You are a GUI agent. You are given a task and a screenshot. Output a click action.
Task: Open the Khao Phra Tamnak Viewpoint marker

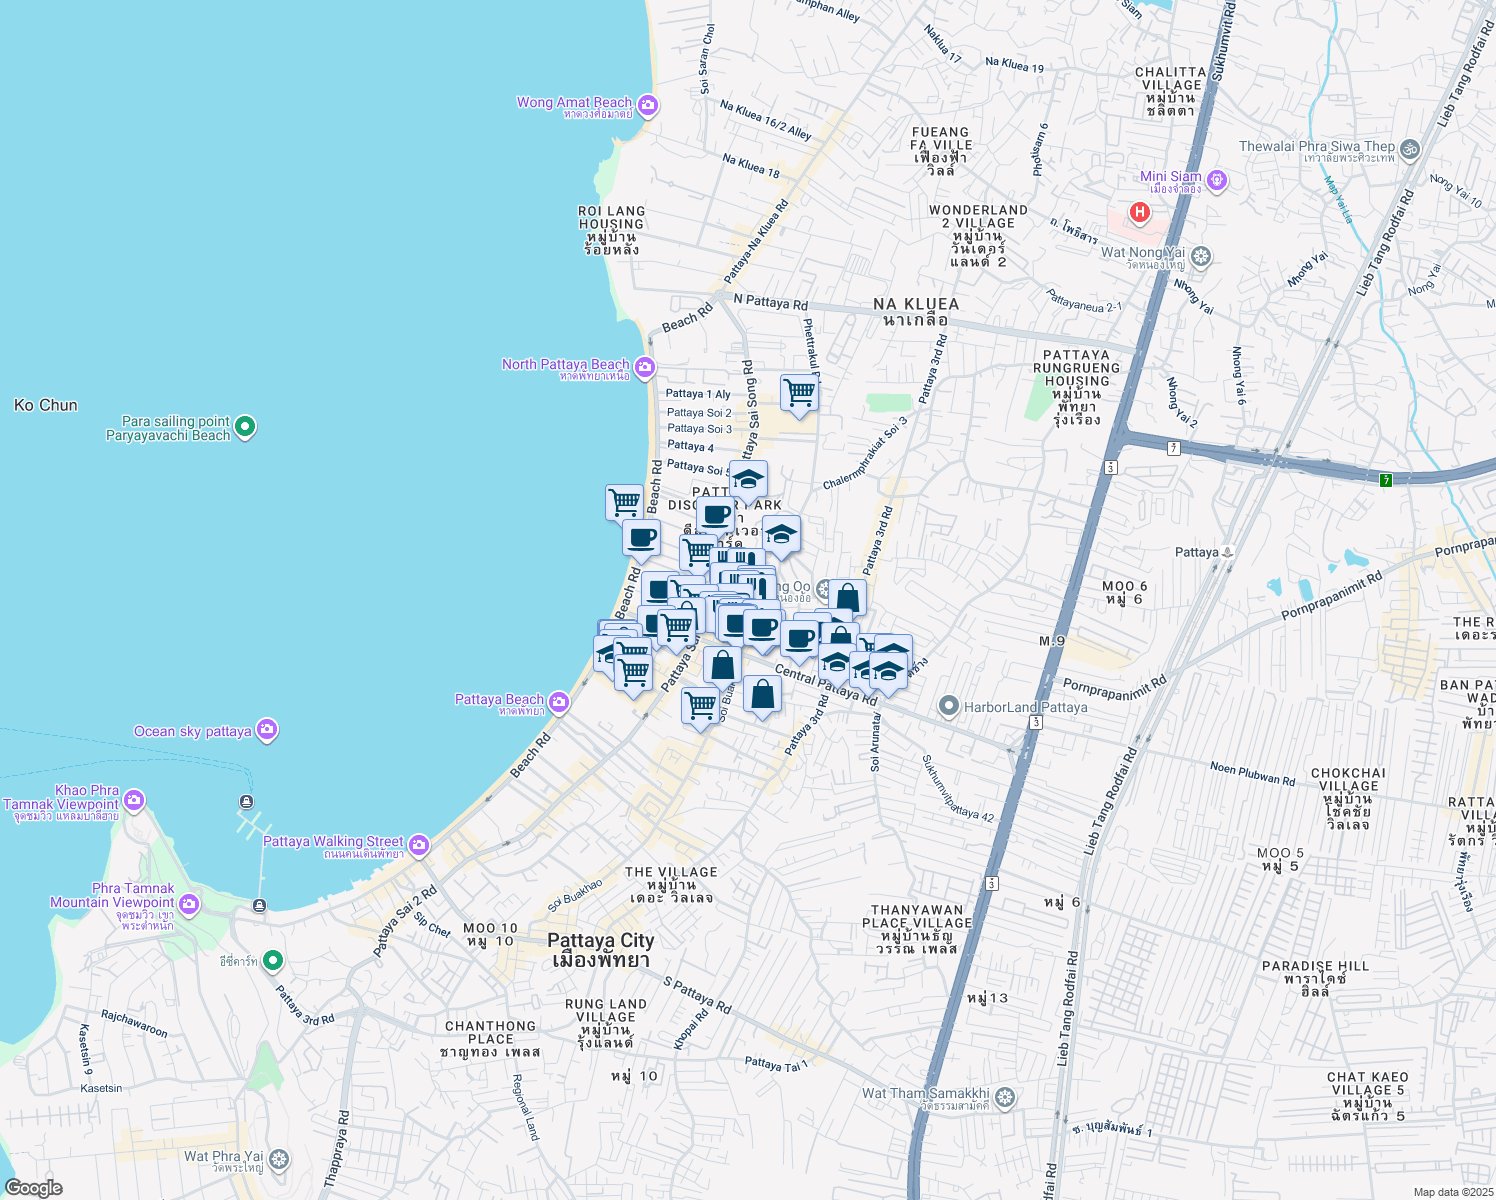tap(134, 801)
